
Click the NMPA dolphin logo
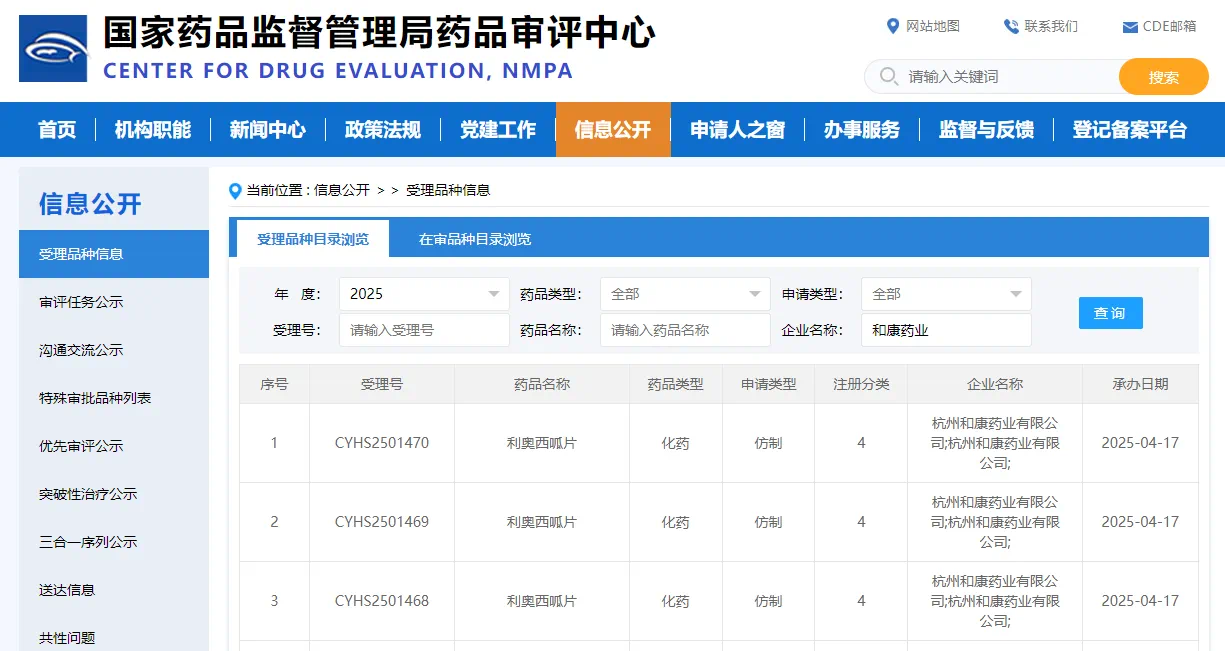[53, 48]
